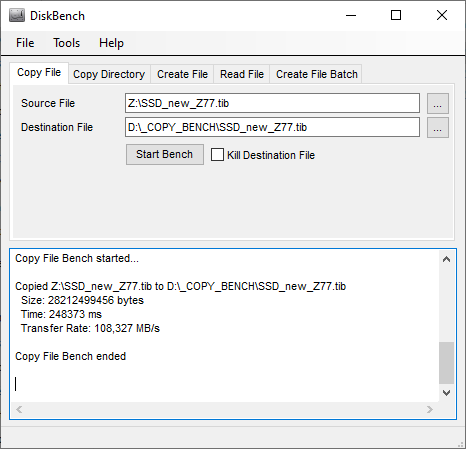Open the Tools menu
Image resolution: width=466 pixels, height=449 pixels.
coord(67,43)
